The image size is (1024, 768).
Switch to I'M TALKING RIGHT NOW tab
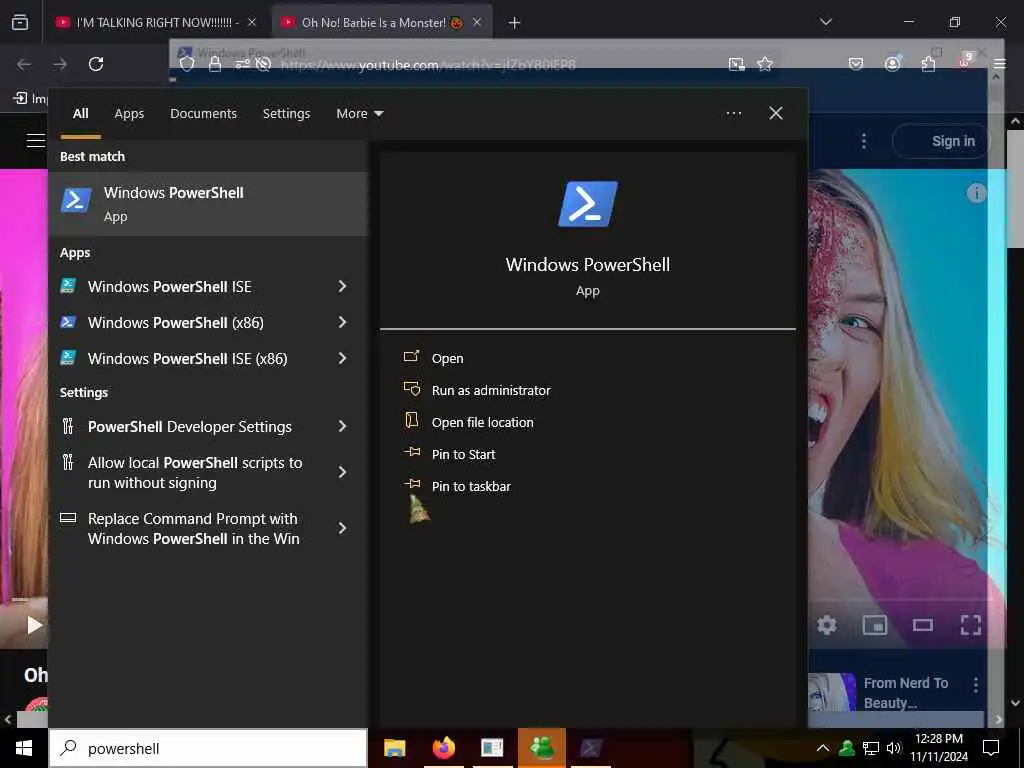click(x=156, y=23)
